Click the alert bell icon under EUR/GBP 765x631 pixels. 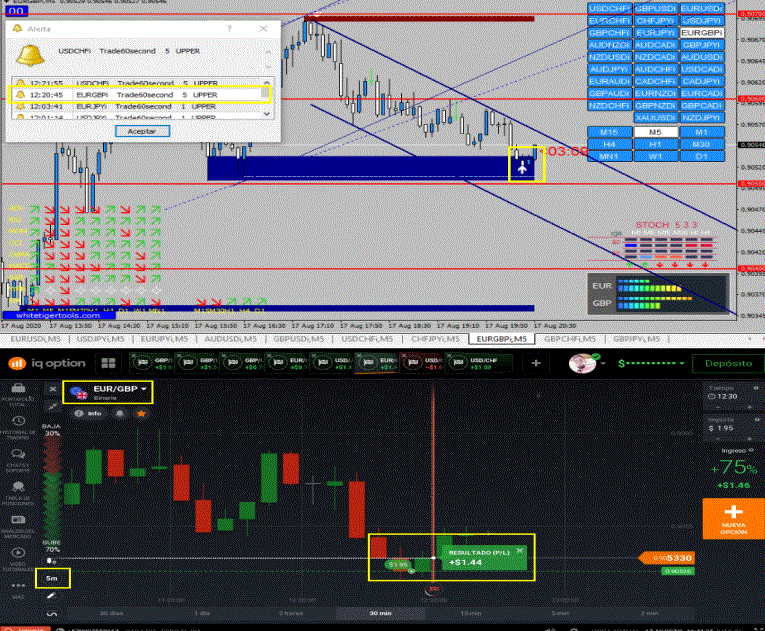[x=117, y=412]
